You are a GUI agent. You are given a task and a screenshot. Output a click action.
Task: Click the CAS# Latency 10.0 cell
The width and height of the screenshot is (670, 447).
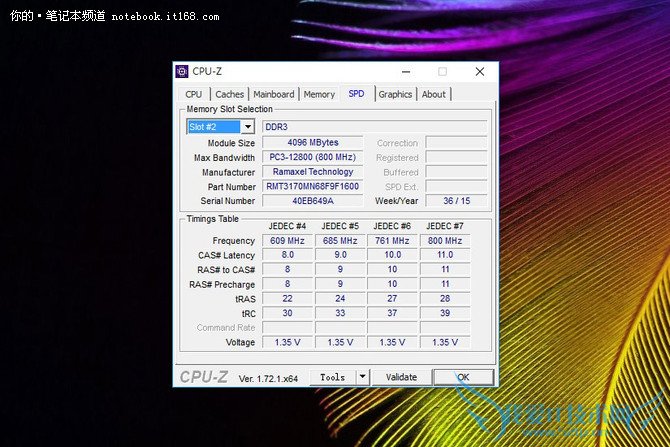(x=392, y=255)
